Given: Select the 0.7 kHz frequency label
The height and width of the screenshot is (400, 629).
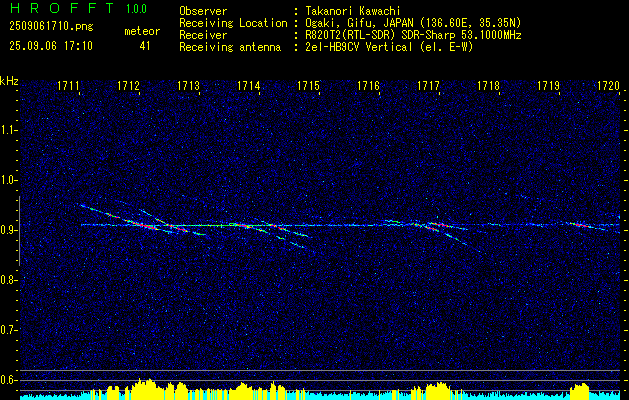Looking at the screenshot, I should [8, 330].
